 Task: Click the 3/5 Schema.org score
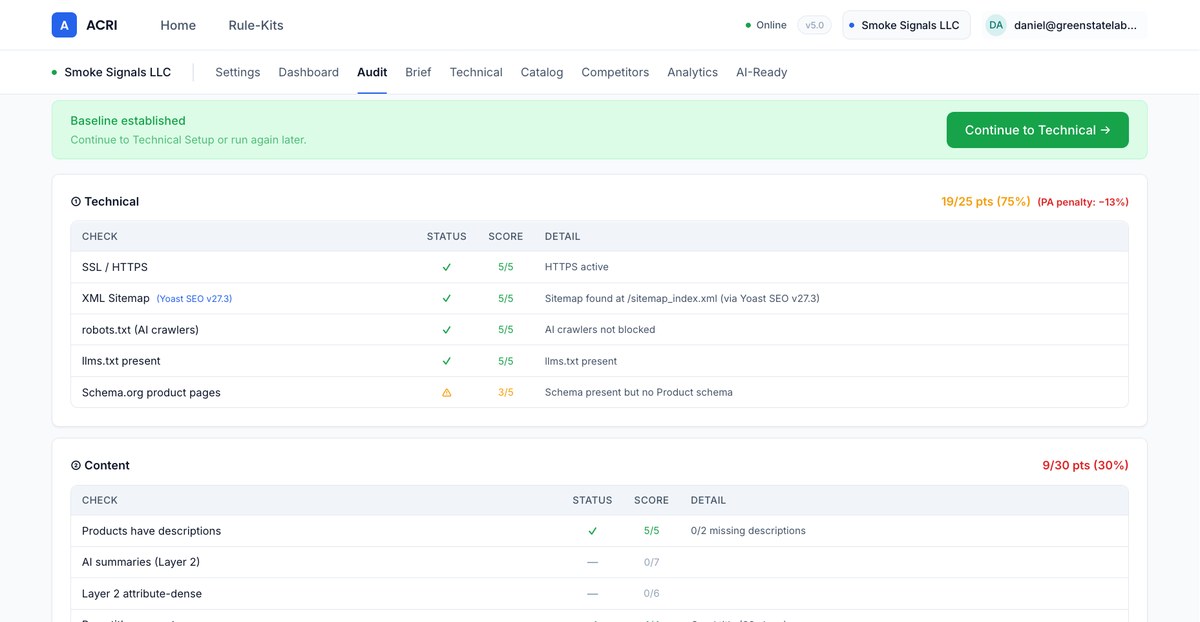tap(506, 393)
